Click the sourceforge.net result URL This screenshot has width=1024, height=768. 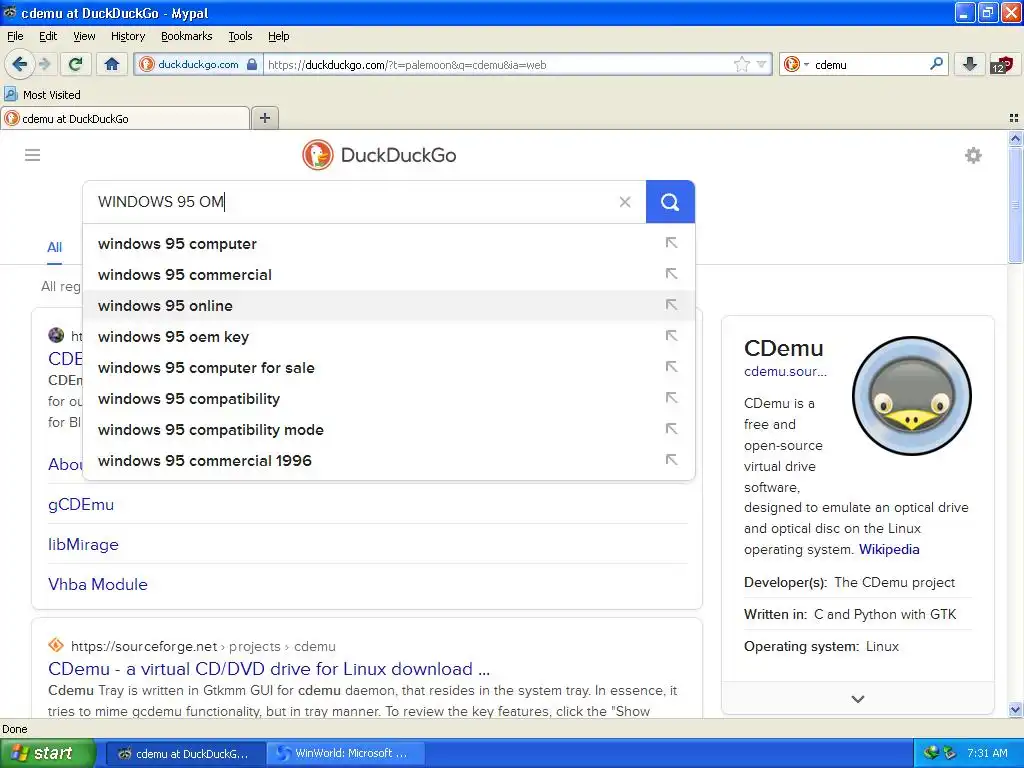tap(203, 647)
